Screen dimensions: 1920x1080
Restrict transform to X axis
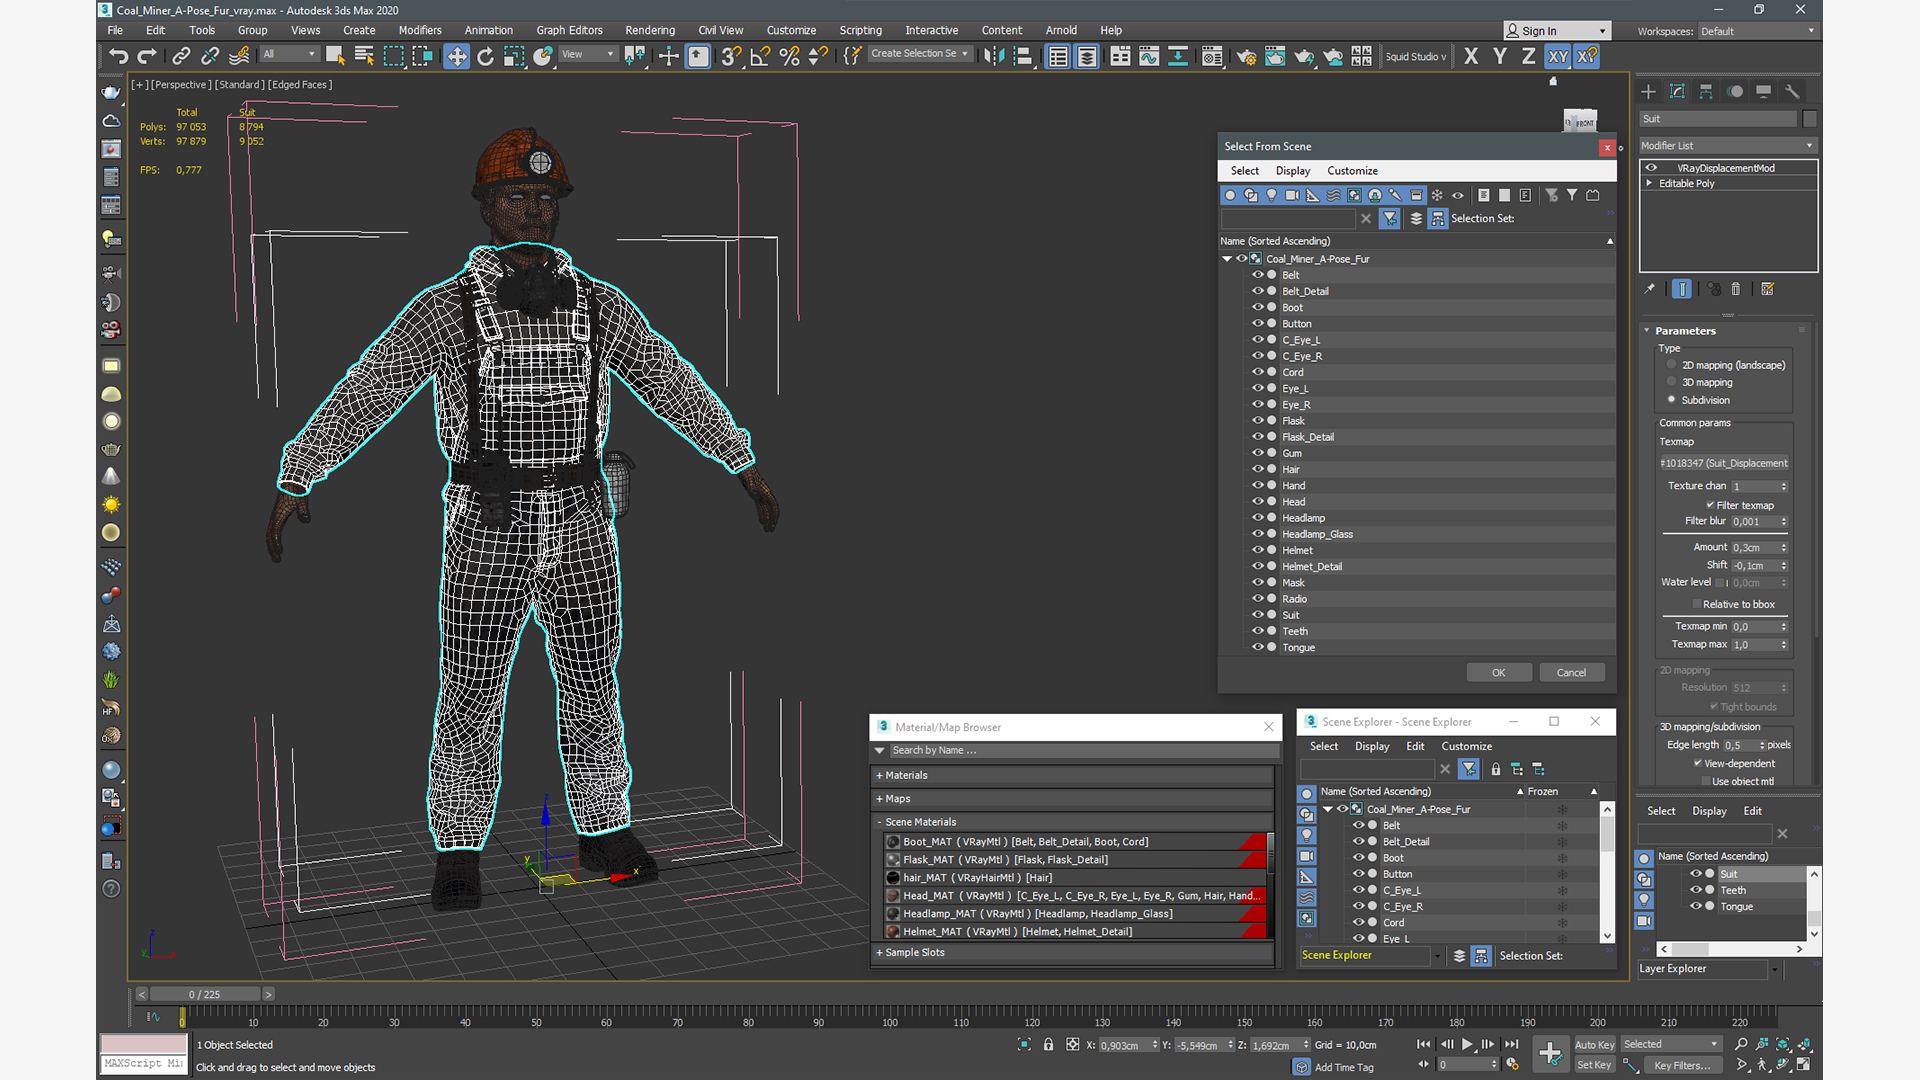pyautogui.click(x=1471, y=56)
